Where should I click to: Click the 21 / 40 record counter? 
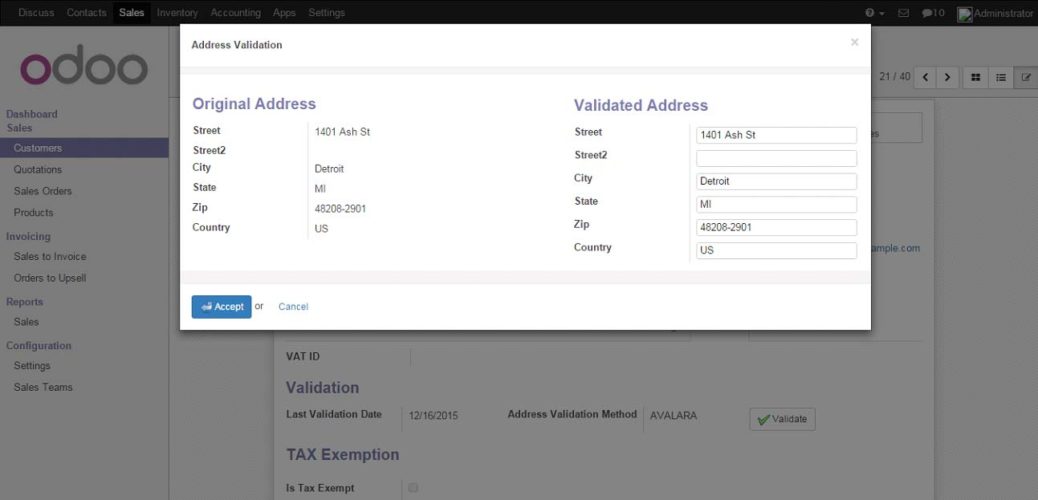click(895, 77)
